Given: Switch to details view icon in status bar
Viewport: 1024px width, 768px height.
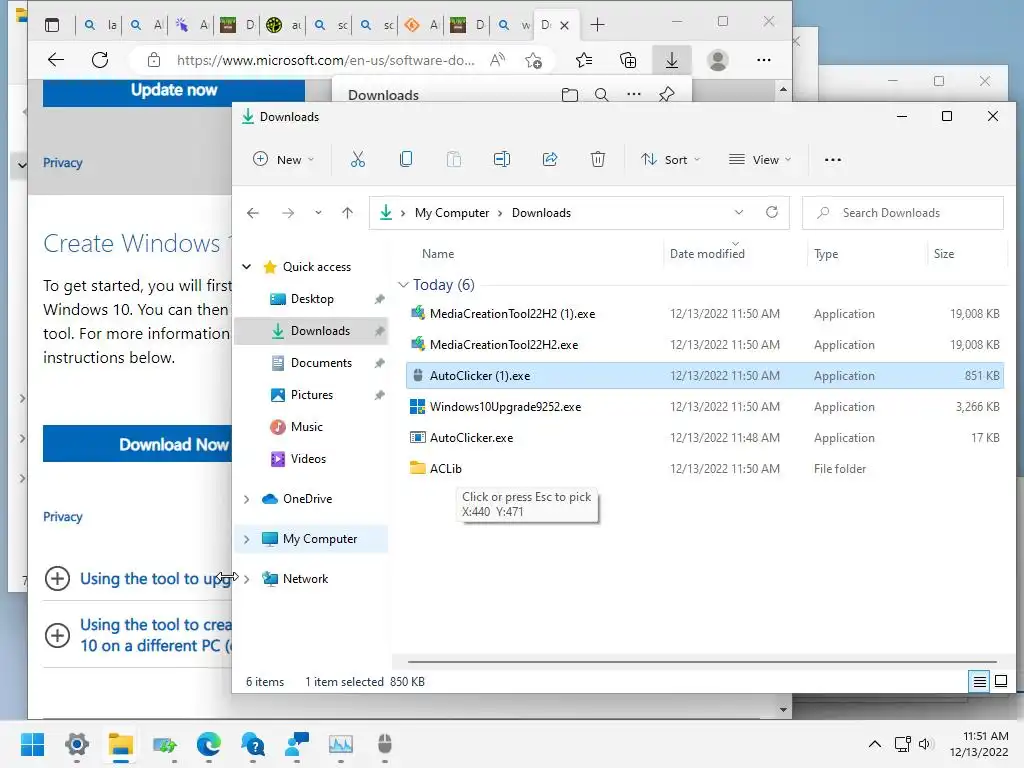Looking at the screenshot, I should point(980,682).
